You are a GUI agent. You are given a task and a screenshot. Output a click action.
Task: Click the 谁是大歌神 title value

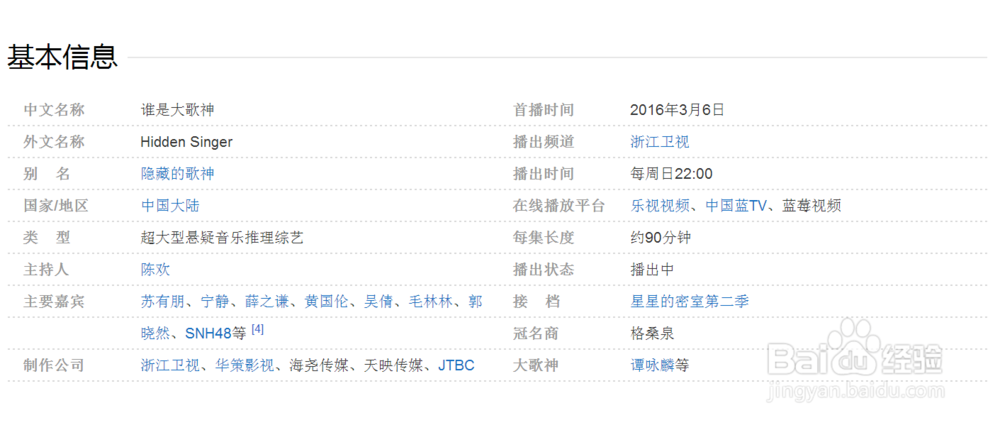tap(177, 110)
